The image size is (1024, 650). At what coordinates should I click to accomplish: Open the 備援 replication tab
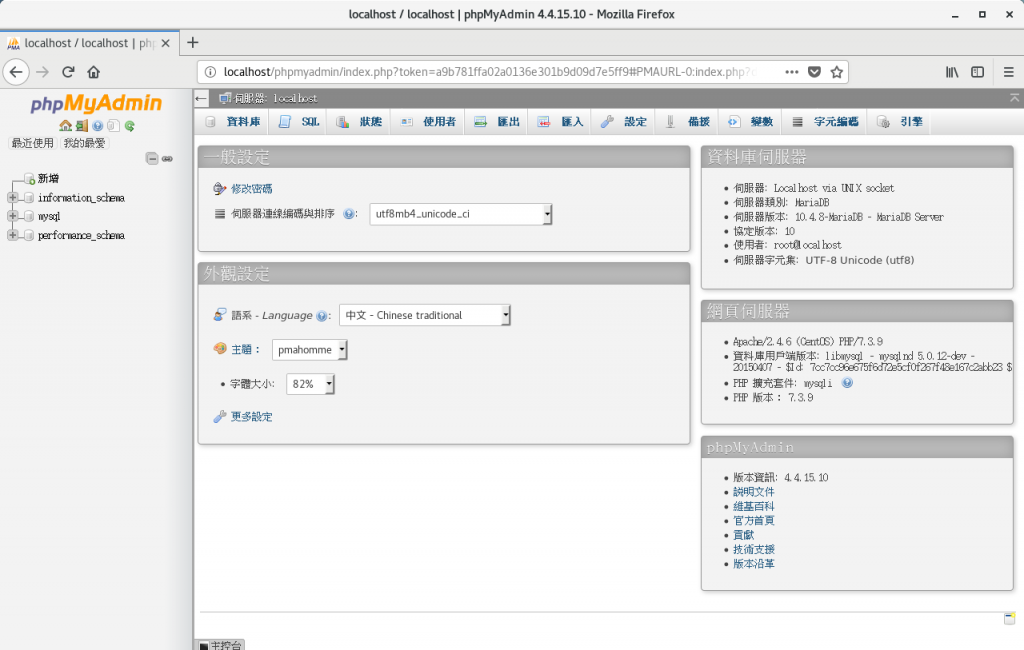(688, 122)
